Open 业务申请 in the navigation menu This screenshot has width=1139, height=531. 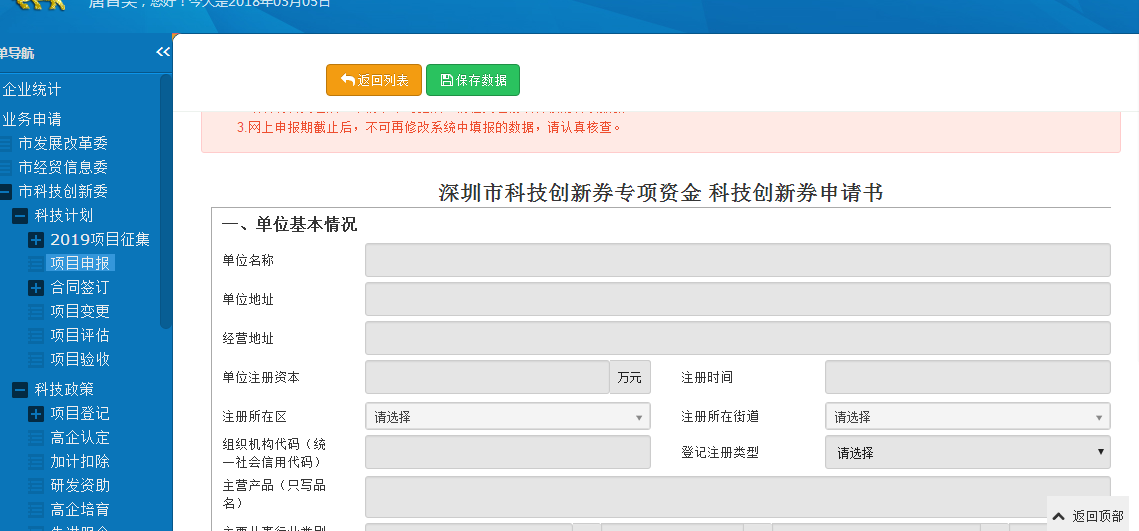click(32, 119)
